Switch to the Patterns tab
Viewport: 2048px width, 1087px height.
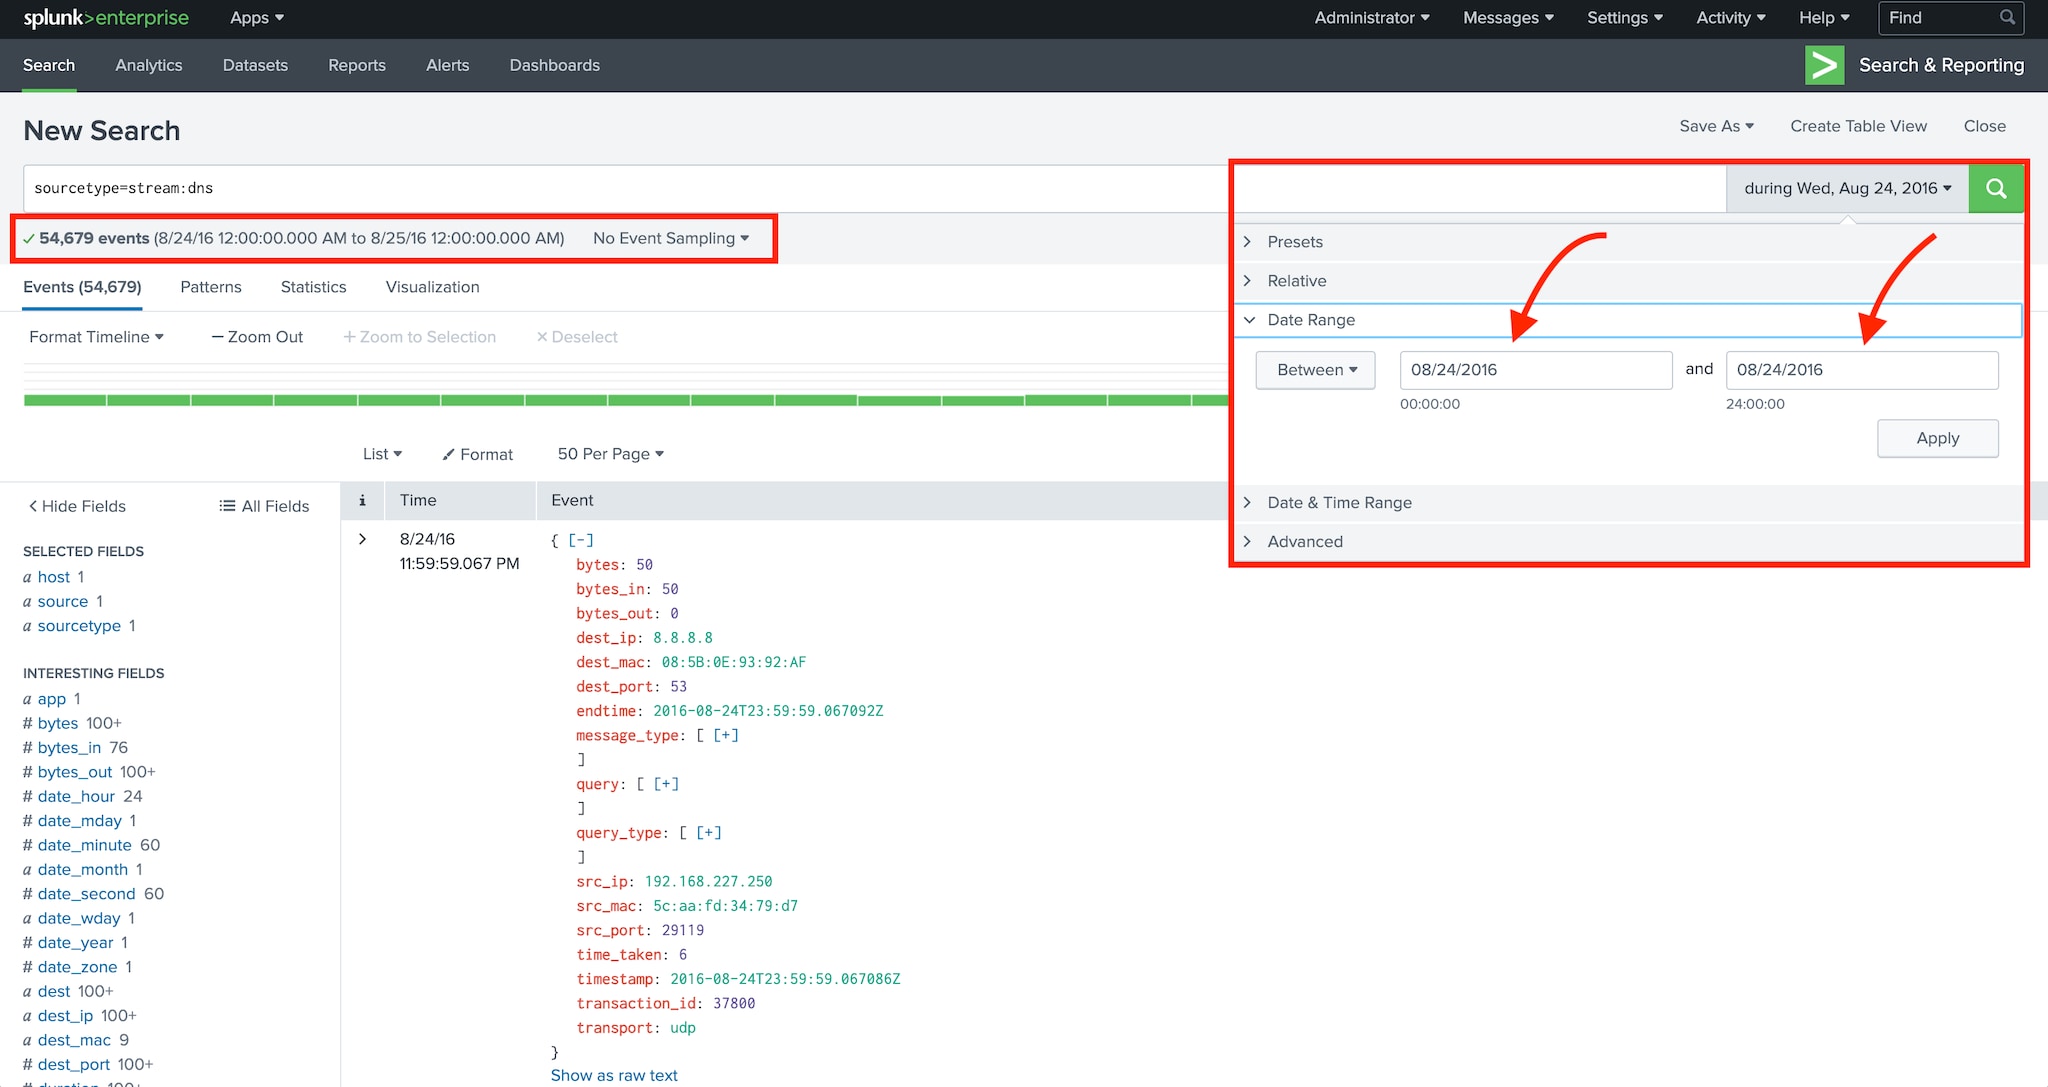tap(211, 287)
